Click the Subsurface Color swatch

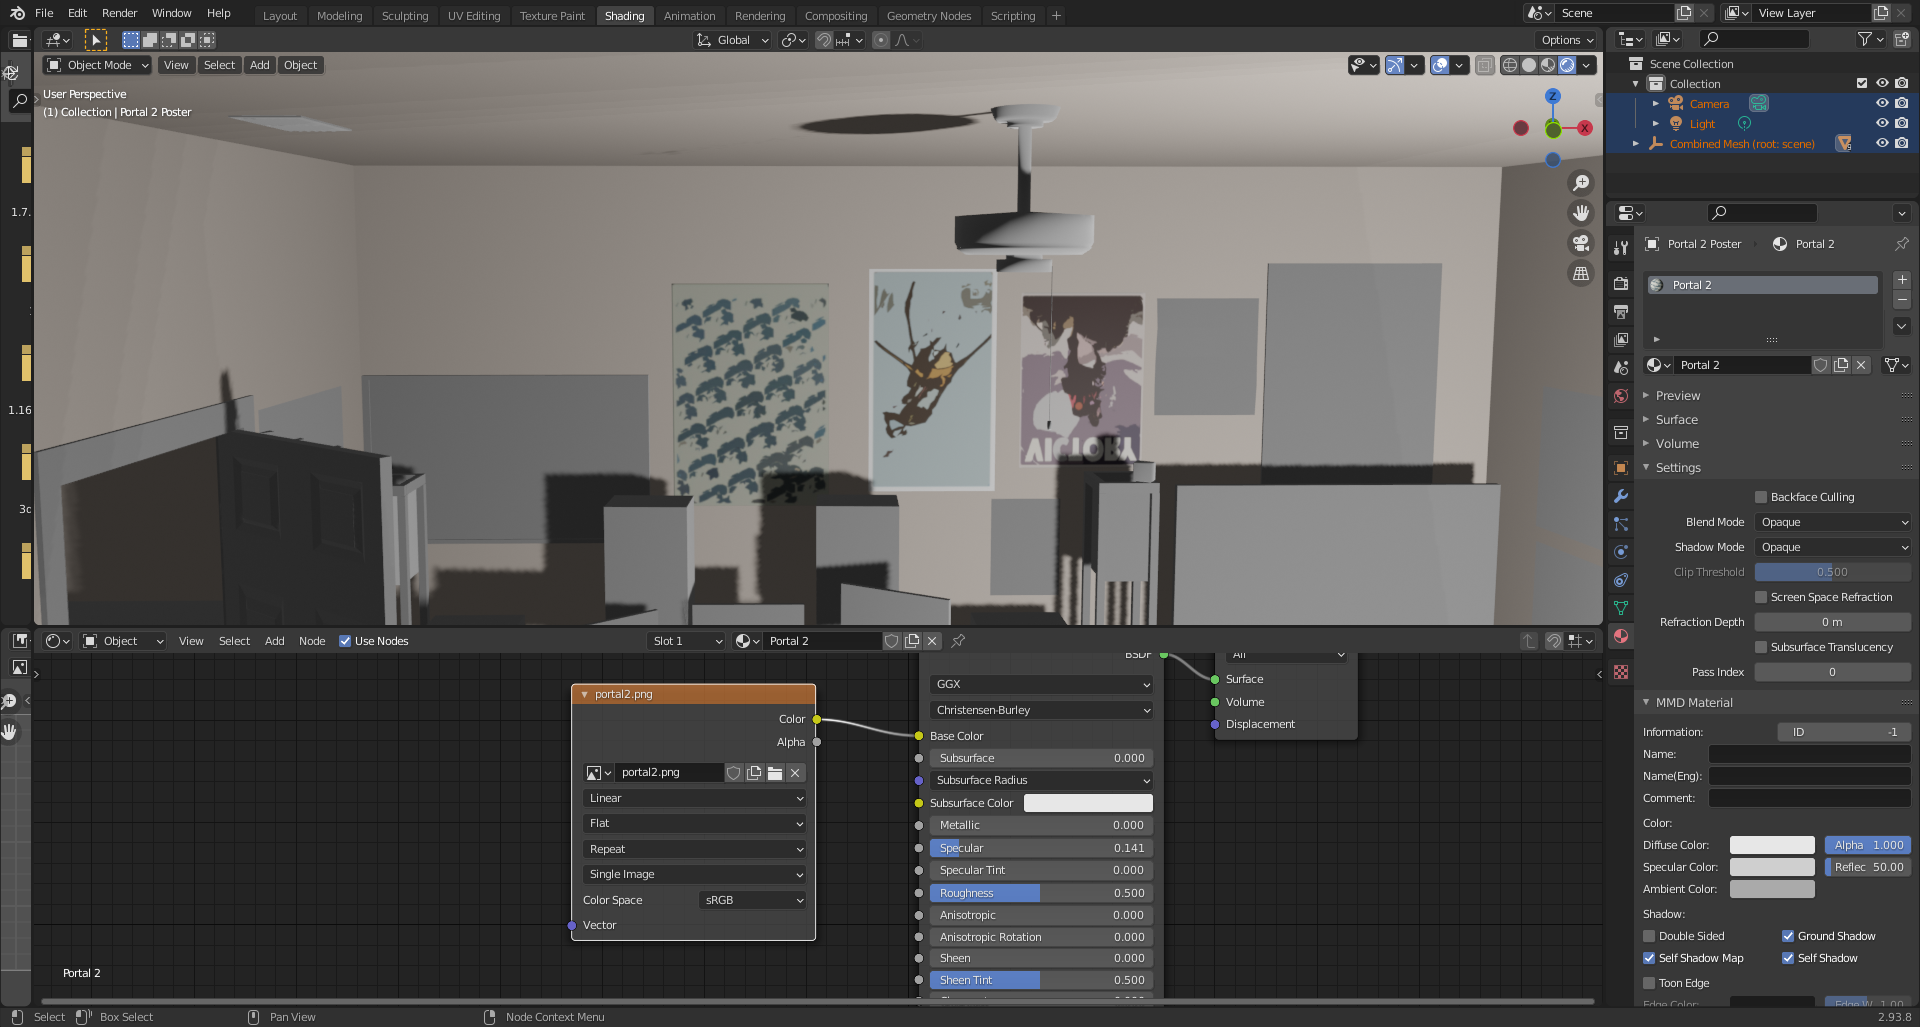click(1088, 802)
